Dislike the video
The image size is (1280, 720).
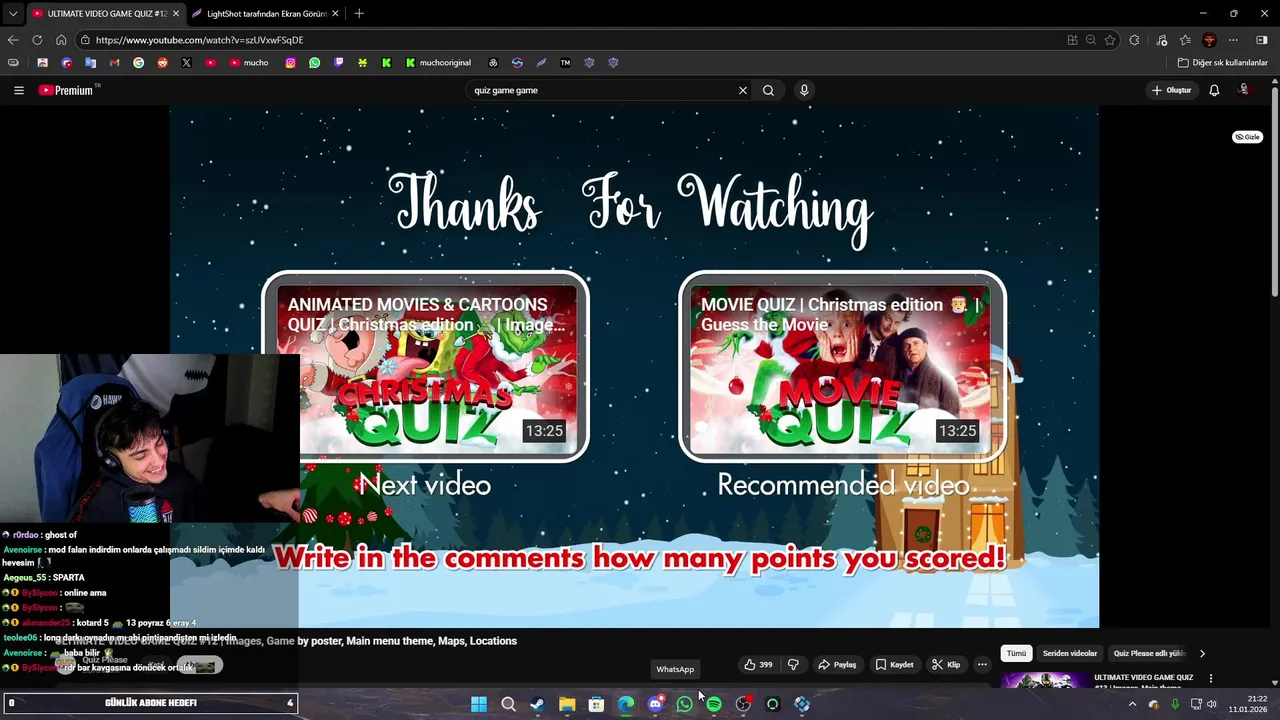(x=793, y=664)
